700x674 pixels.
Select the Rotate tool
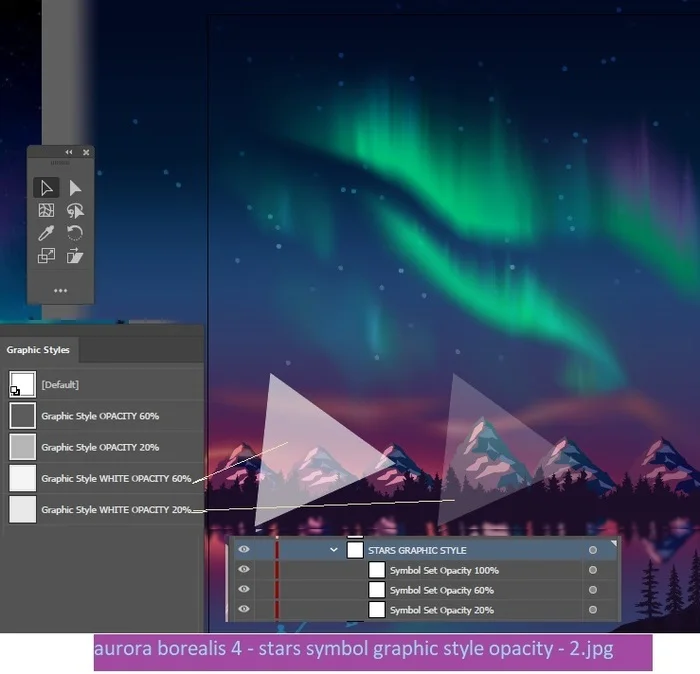tap(75, 233)
